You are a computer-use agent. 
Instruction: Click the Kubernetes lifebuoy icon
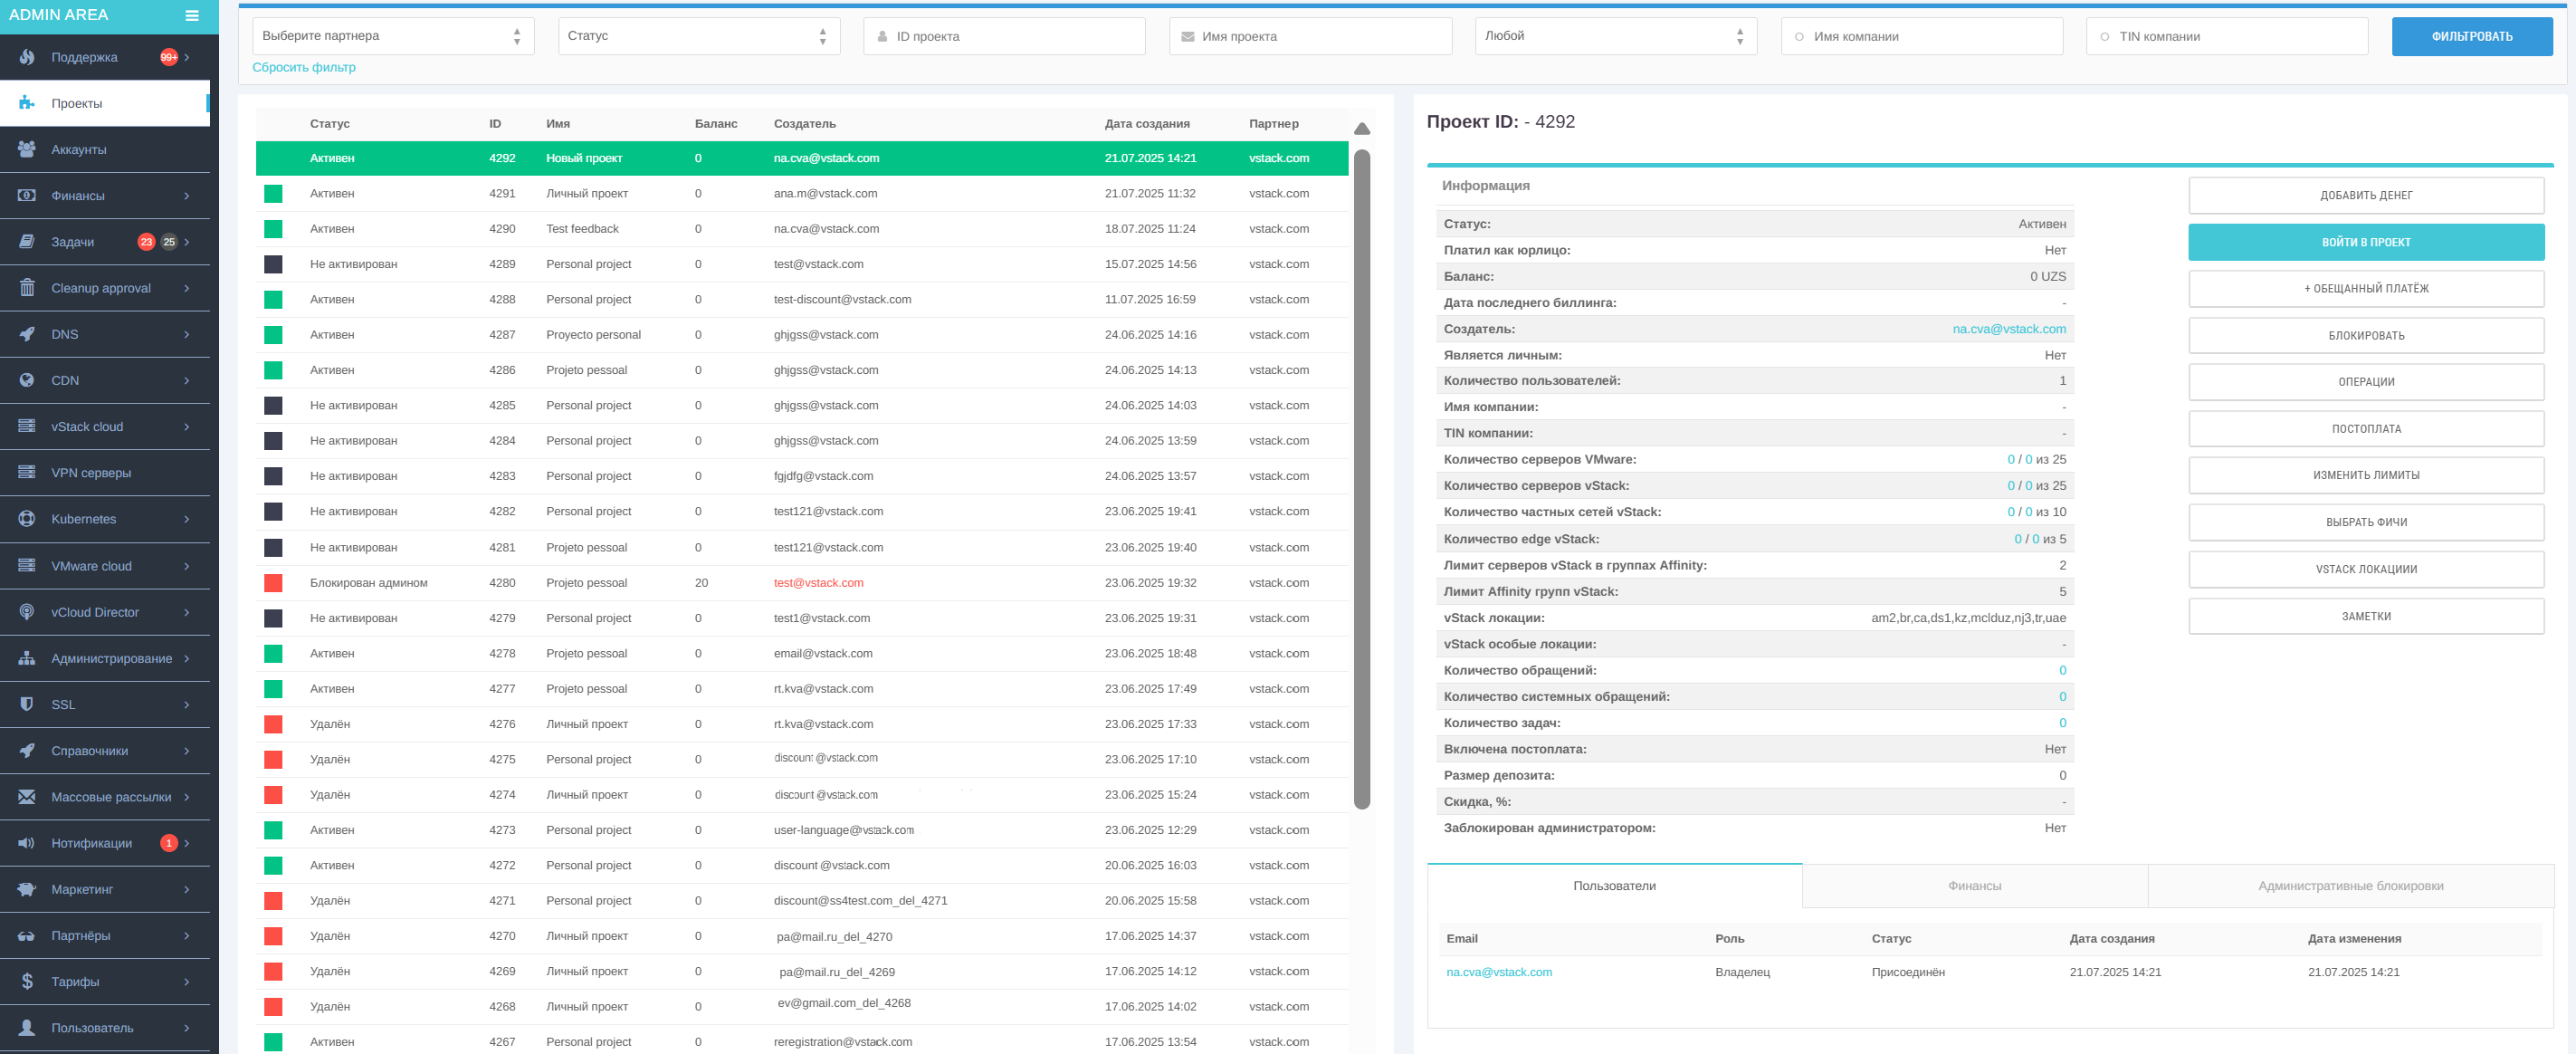click(27, 519)
